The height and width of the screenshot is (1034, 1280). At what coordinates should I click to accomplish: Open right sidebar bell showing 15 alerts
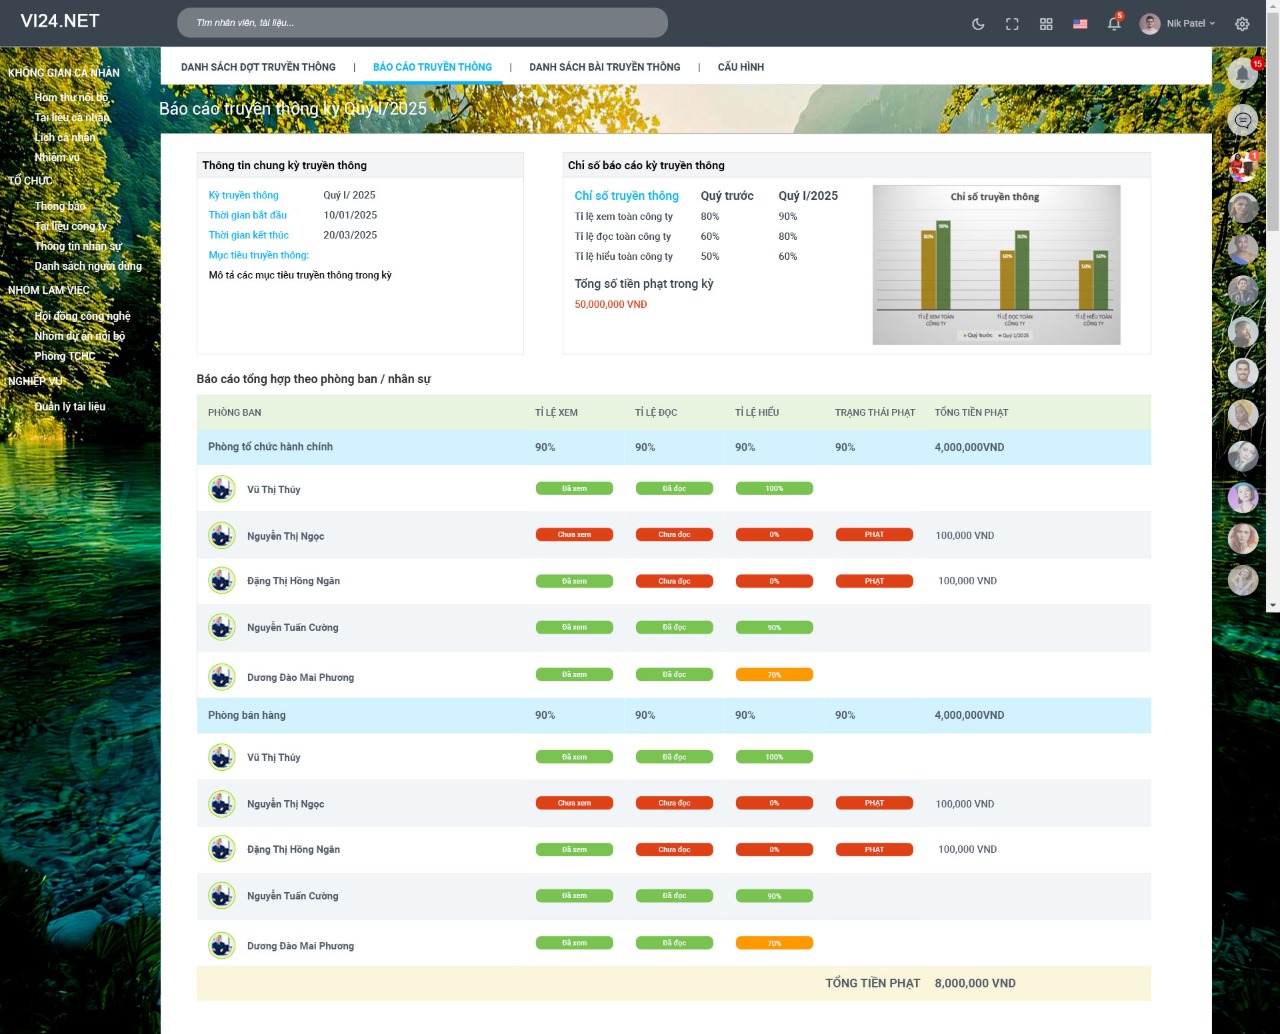pos(1243,73)
